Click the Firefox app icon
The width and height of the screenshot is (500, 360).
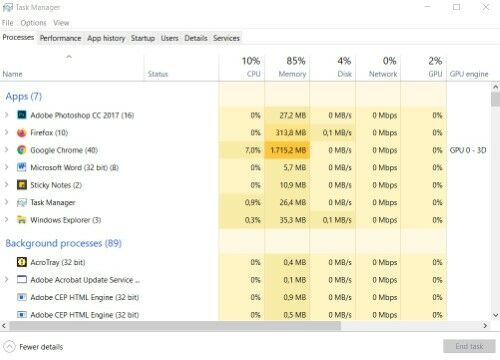pos(22,133)
